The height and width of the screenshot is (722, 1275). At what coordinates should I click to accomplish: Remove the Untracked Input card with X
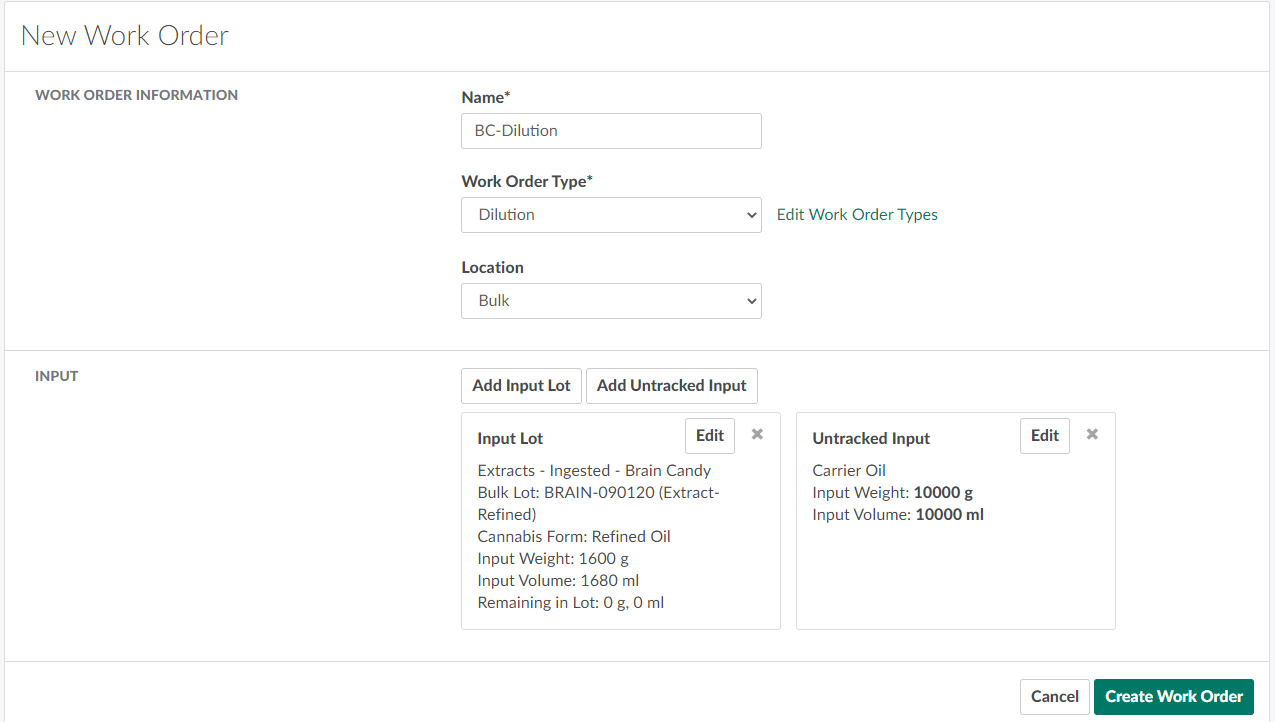[1092, 434]
